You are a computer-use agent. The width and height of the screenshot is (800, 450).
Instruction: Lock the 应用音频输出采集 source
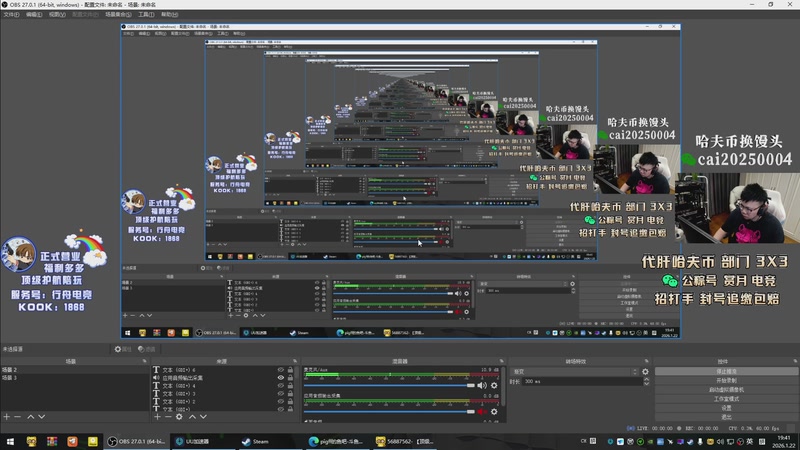pyautogui.click(x=290, y=378)
